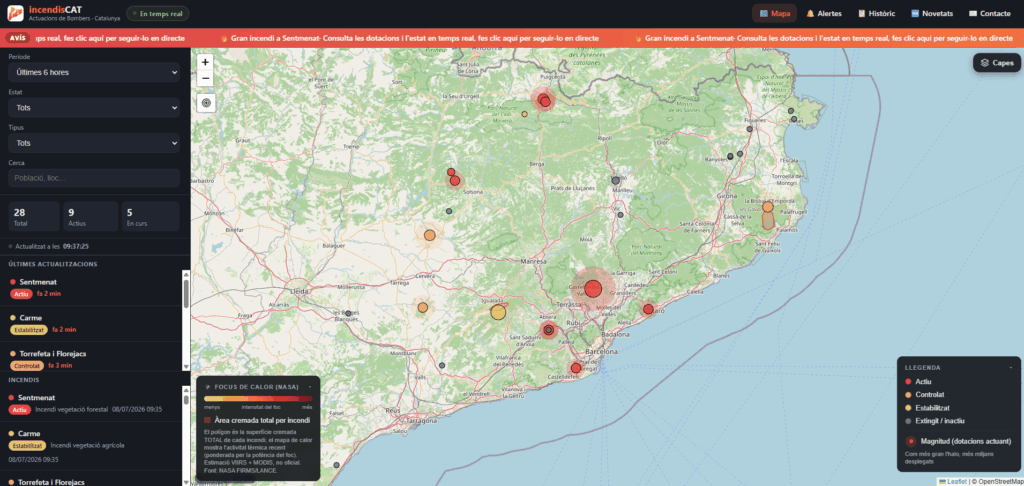Image resolution: width=1024 pixels, height=486 pixels.
Task: Open the Estat filter dropdown
Action: pyautogui.click(x=94, y=107)
